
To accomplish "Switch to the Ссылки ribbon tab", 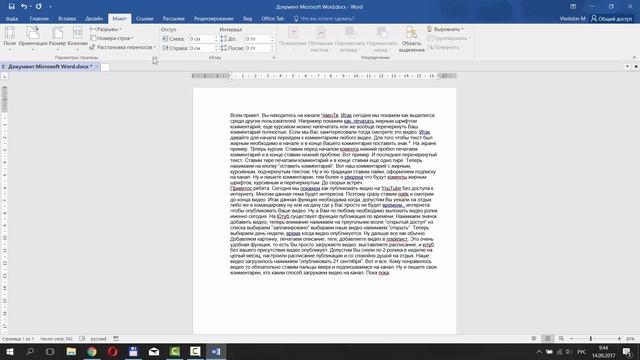I will pyautogui.click(x=144, y=19).
